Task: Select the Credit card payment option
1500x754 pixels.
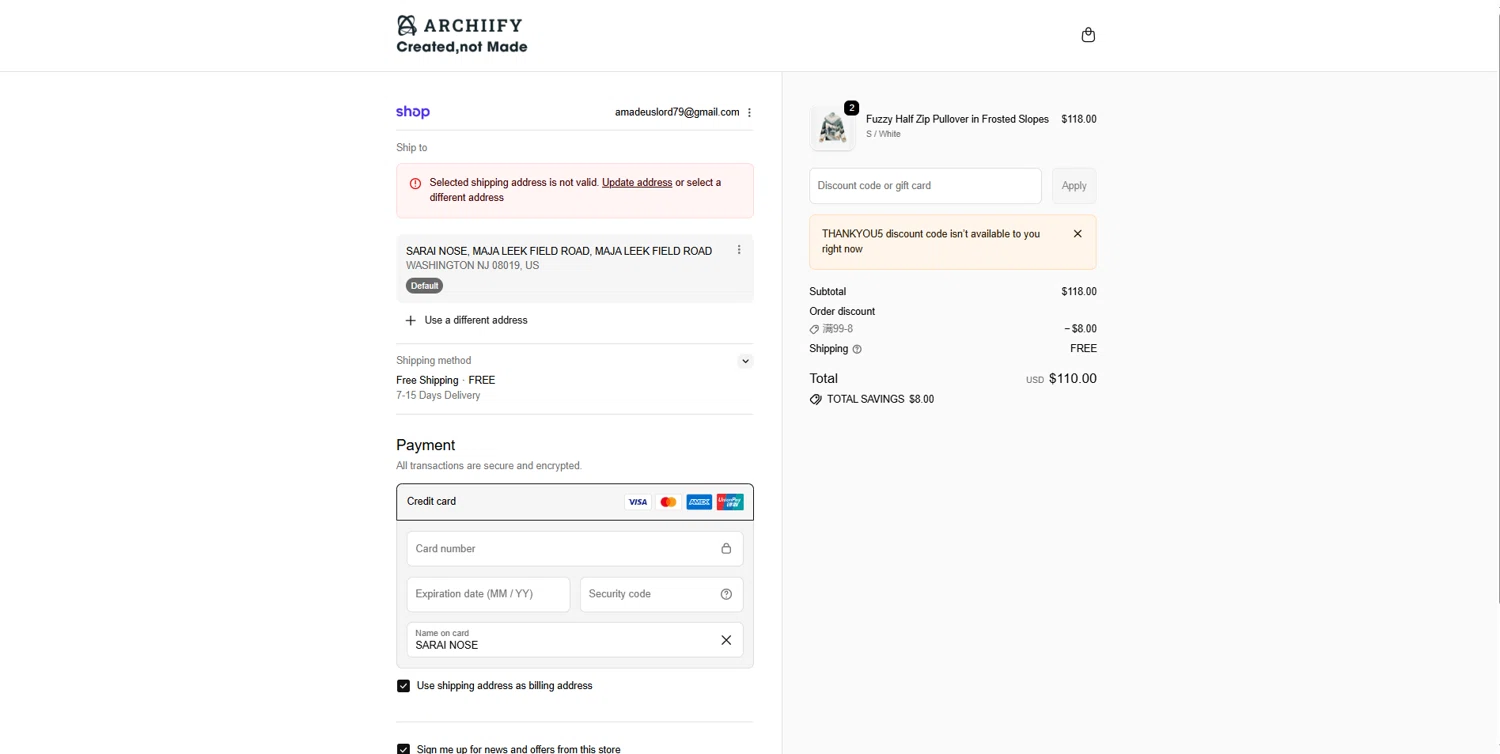Action: coord(575,502)
